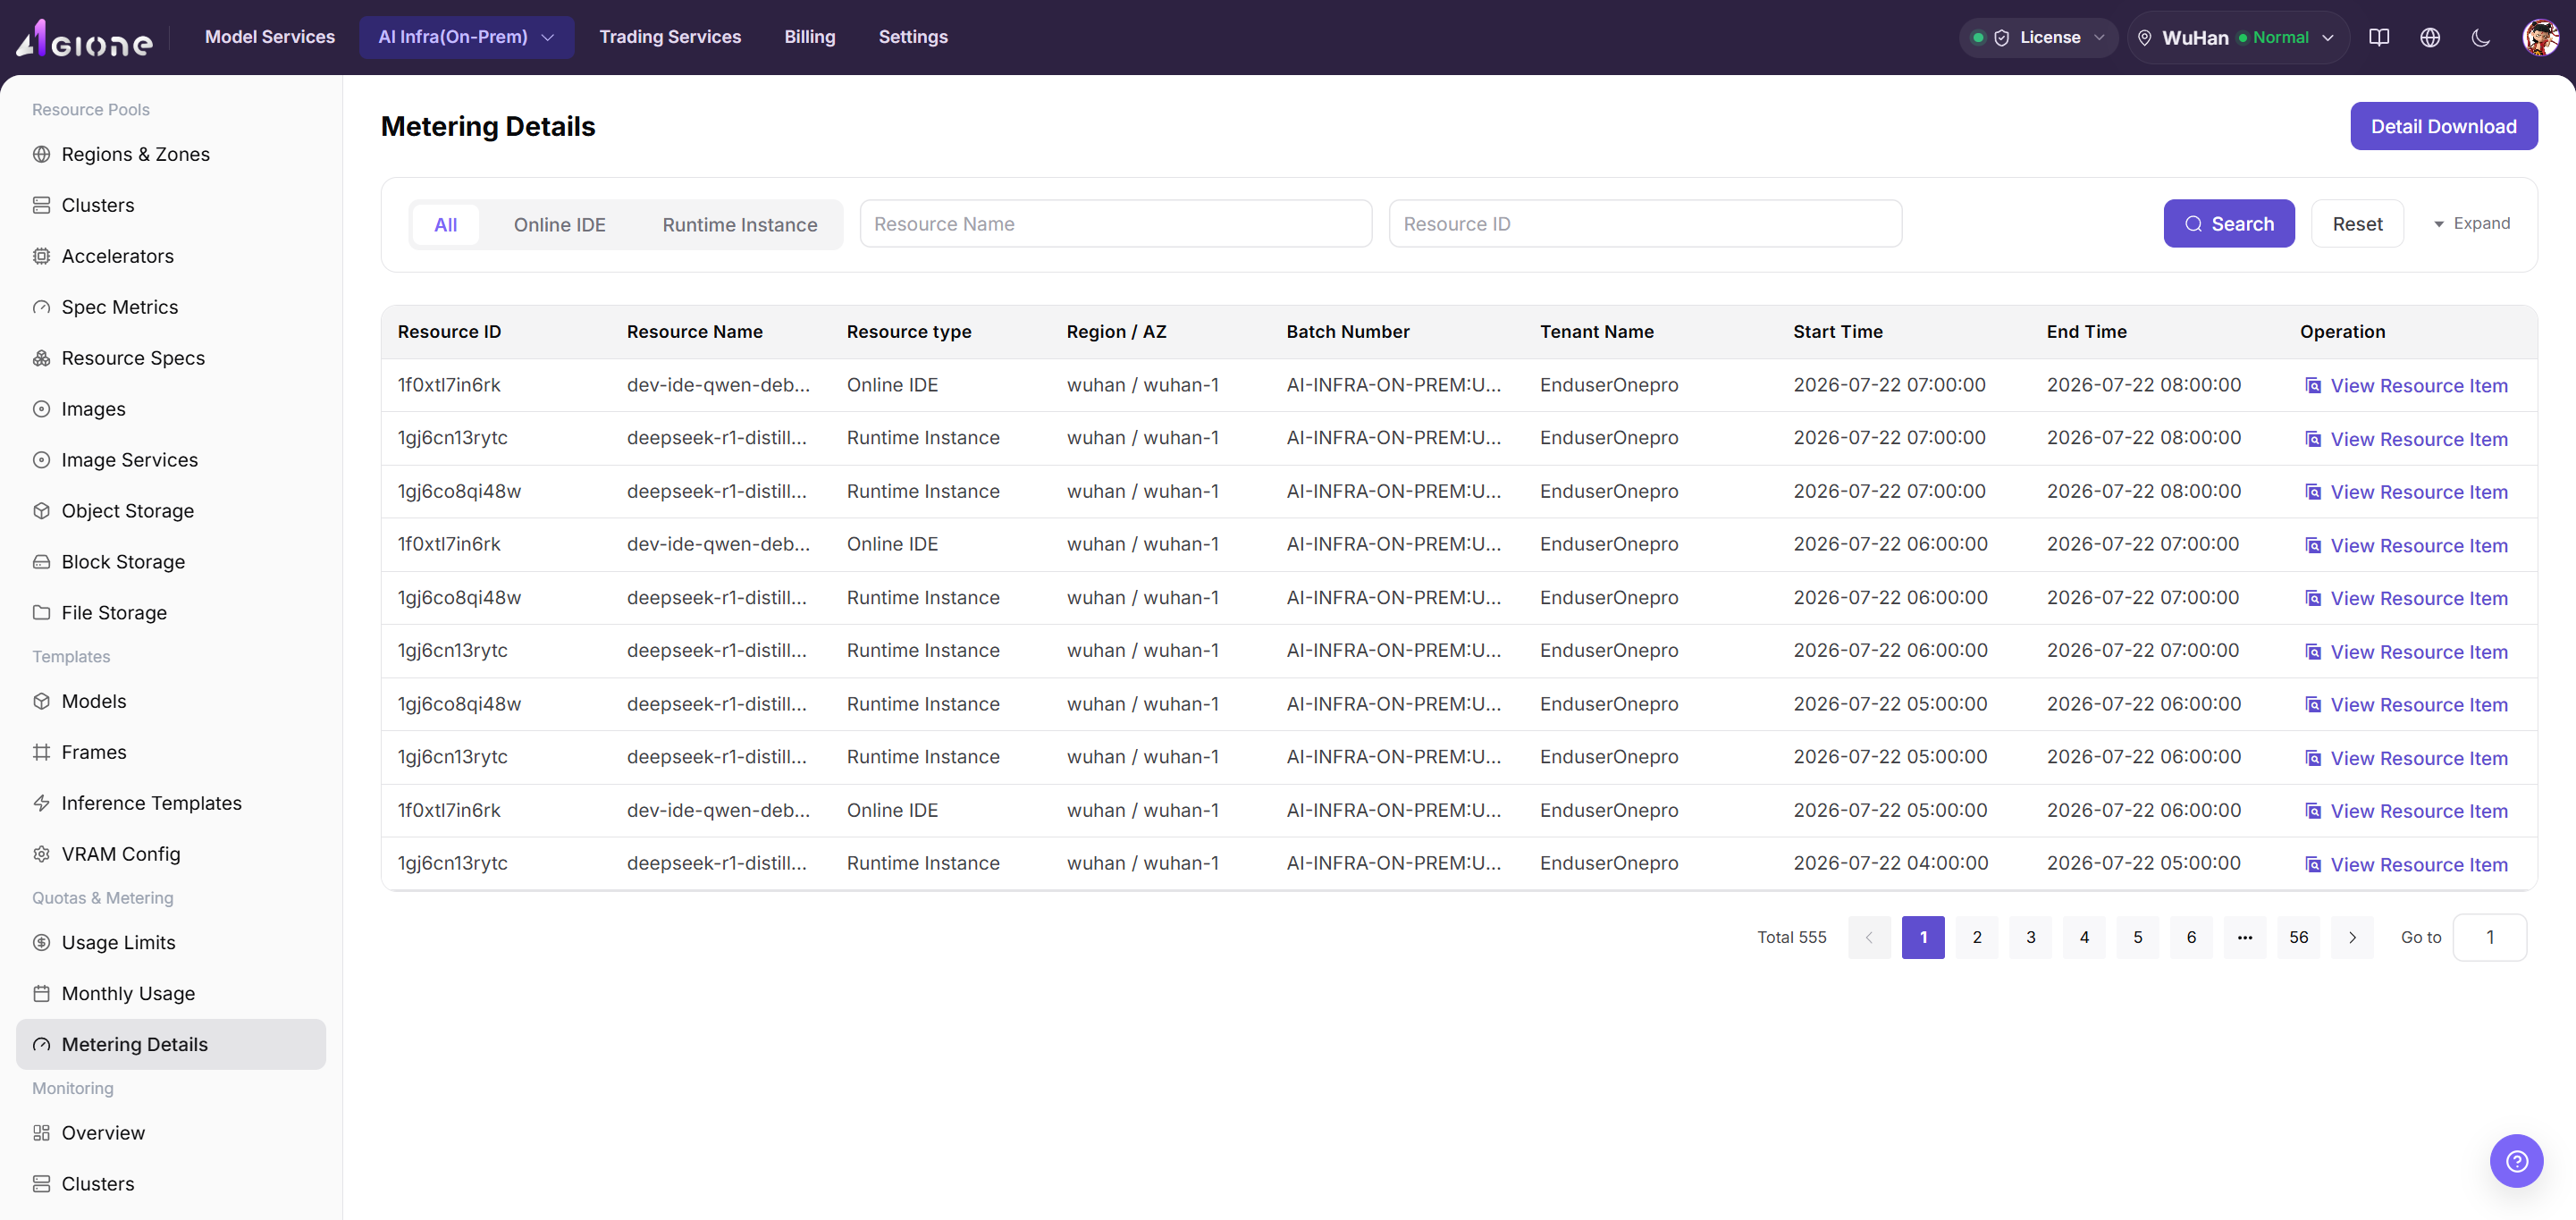
Task: Select the Runtime Instance filter tab
Action: pyautogui.click(x=740, y=225)
